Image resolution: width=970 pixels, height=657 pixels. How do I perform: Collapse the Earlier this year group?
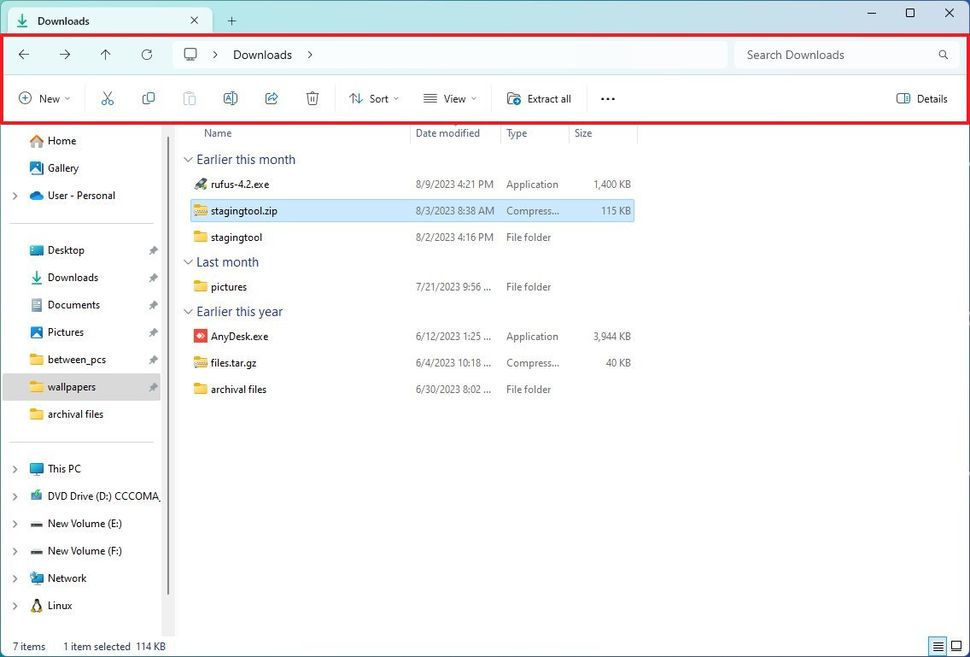188,312
